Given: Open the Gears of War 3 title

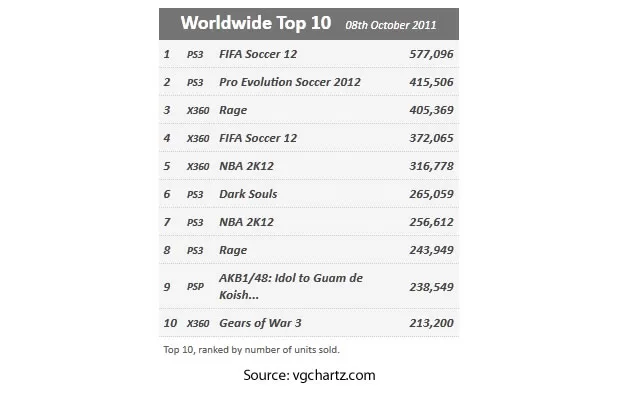Looking at the screenshot, I should click(x=260, y=323).
